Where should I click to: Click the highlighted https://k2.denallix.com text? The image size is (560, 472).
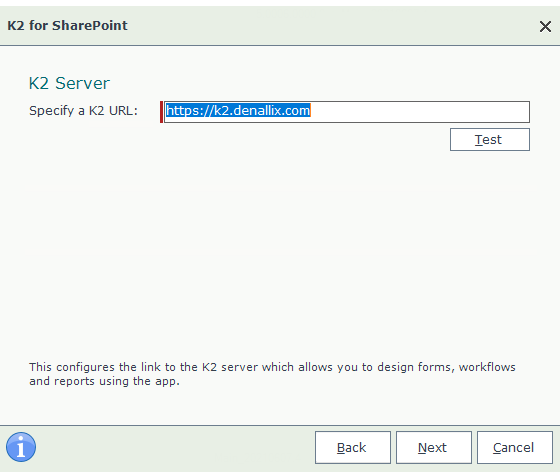(238, 110)
